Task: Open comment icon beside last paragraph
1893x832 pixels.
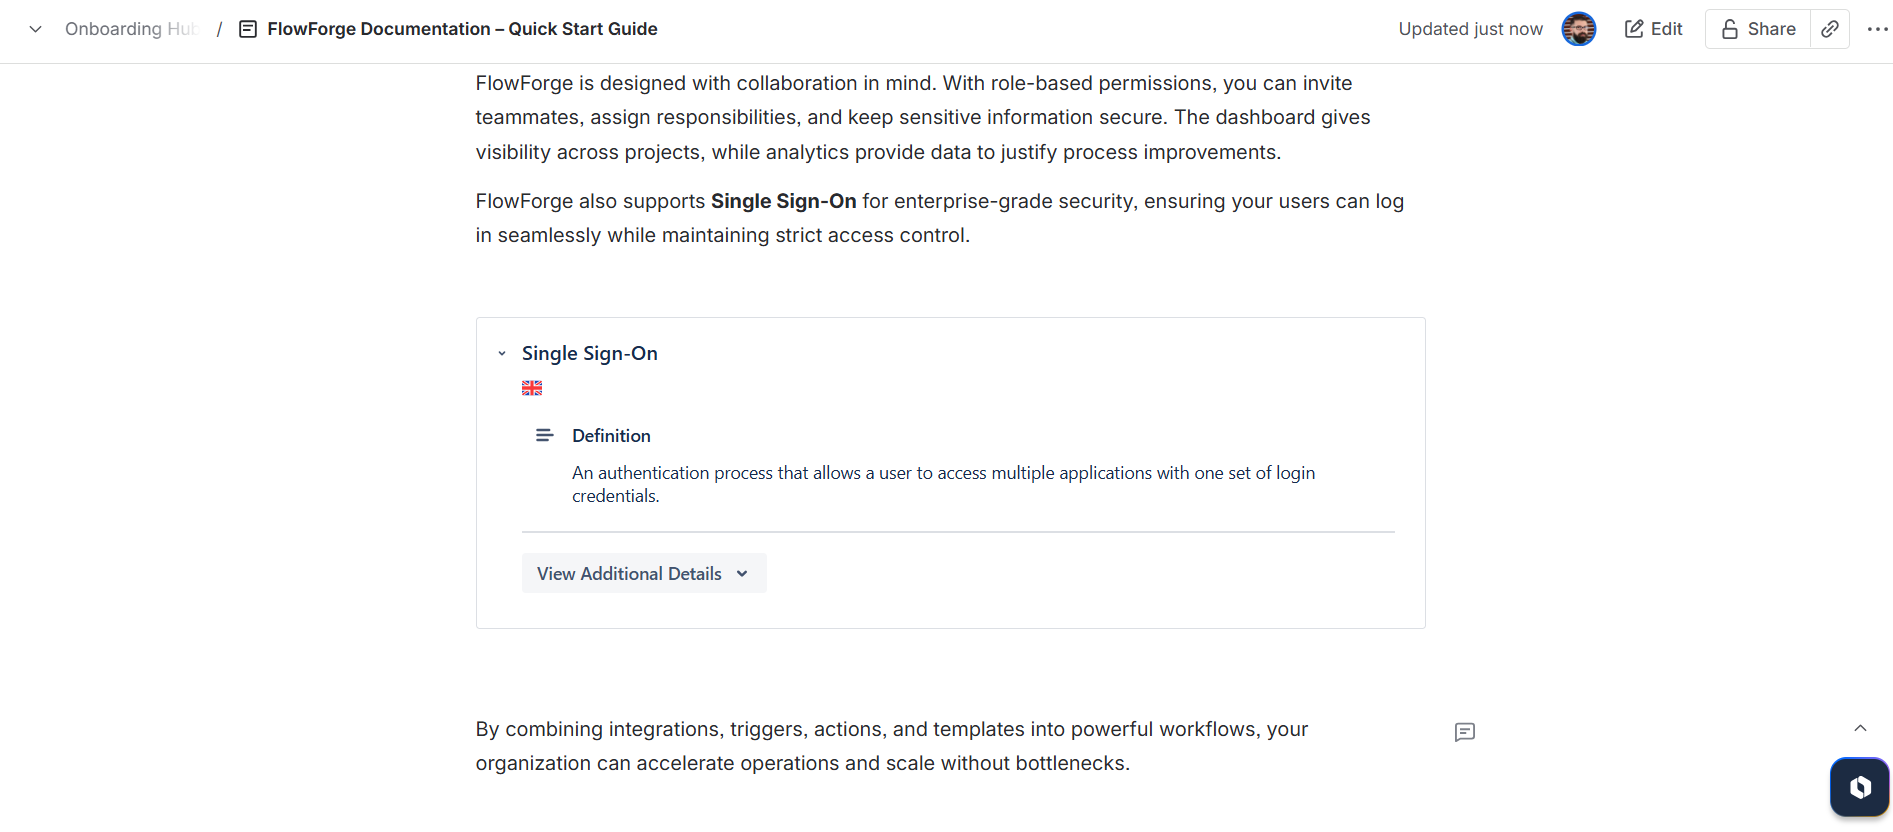Action: coord(1465,732)
